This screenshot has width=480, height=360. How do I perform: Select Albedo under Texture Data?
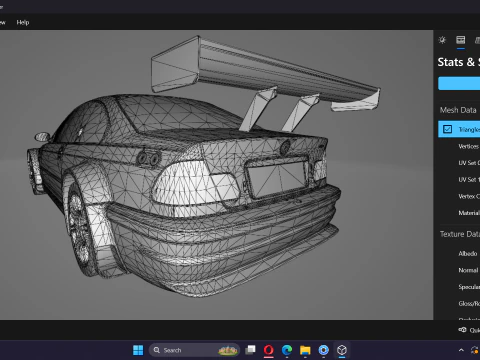click(x=468, y=253)
